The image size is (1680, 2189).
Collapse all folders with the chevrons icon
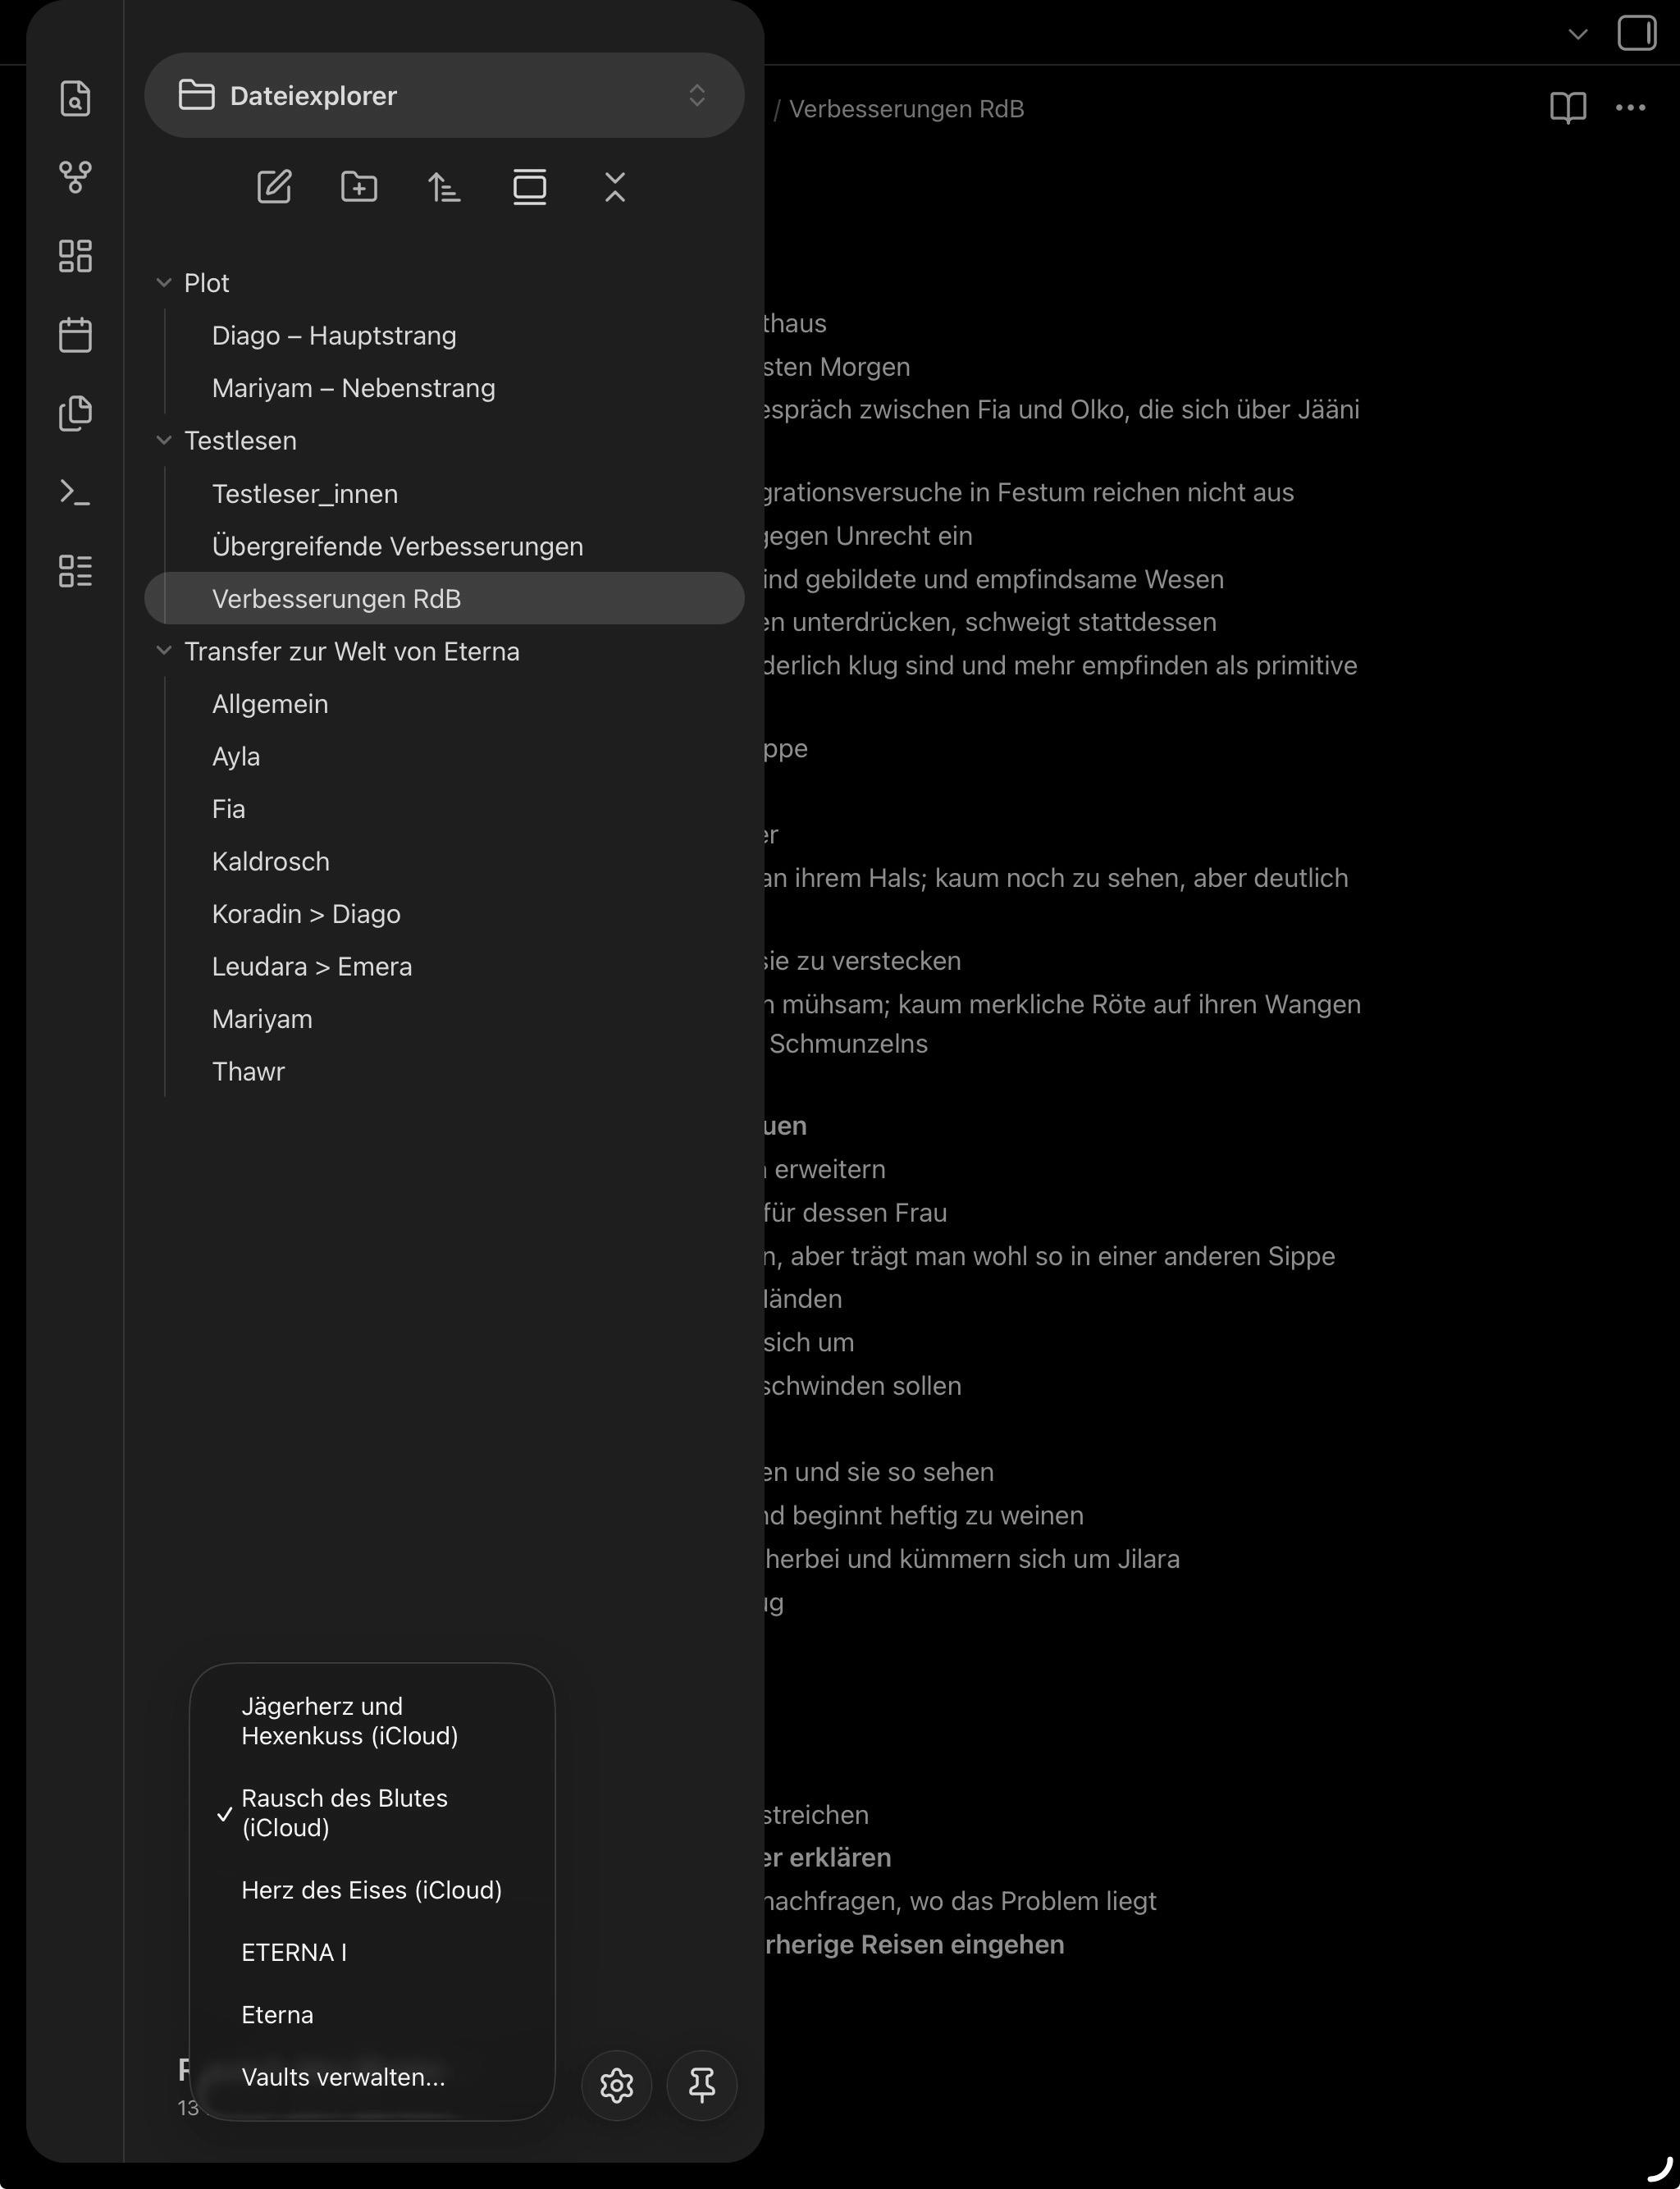tap(615, 187)
